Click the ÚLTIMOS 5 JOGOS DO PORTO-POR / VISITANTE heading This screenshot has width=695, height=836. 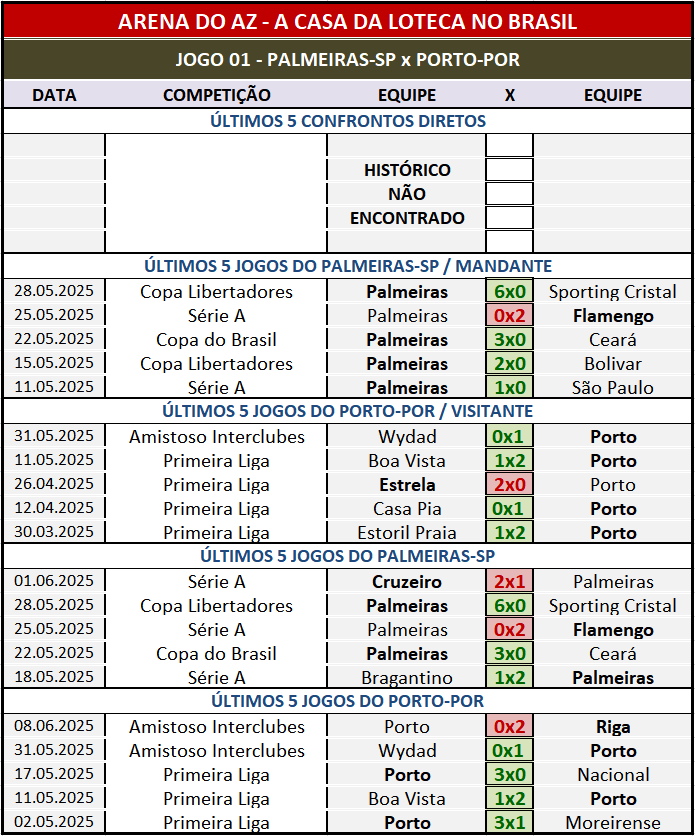click(x=347, y=411)
